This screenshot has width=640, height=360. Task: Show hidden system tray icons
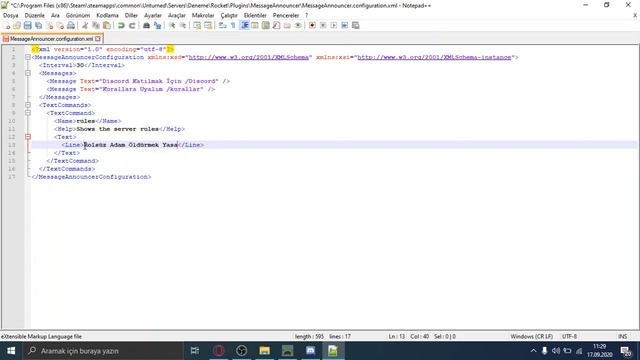533,351
